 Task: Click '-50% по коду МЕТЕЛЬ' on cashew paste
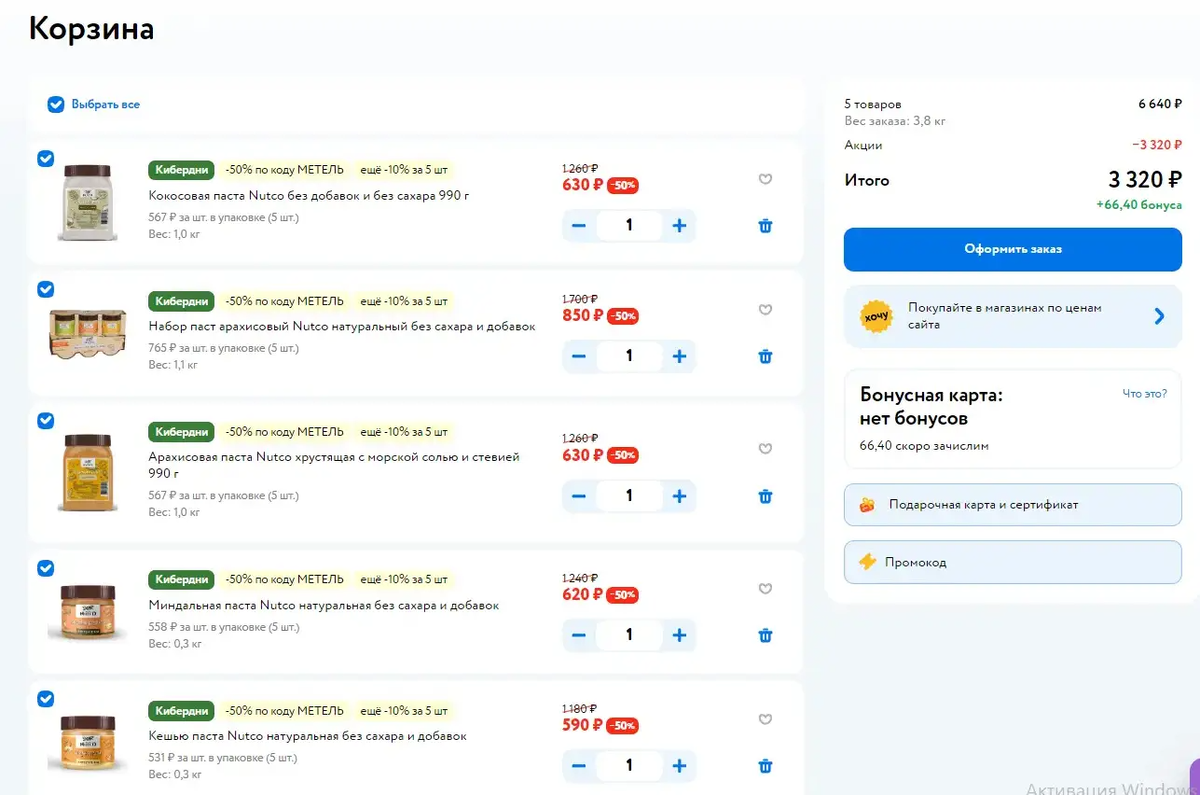284,711
